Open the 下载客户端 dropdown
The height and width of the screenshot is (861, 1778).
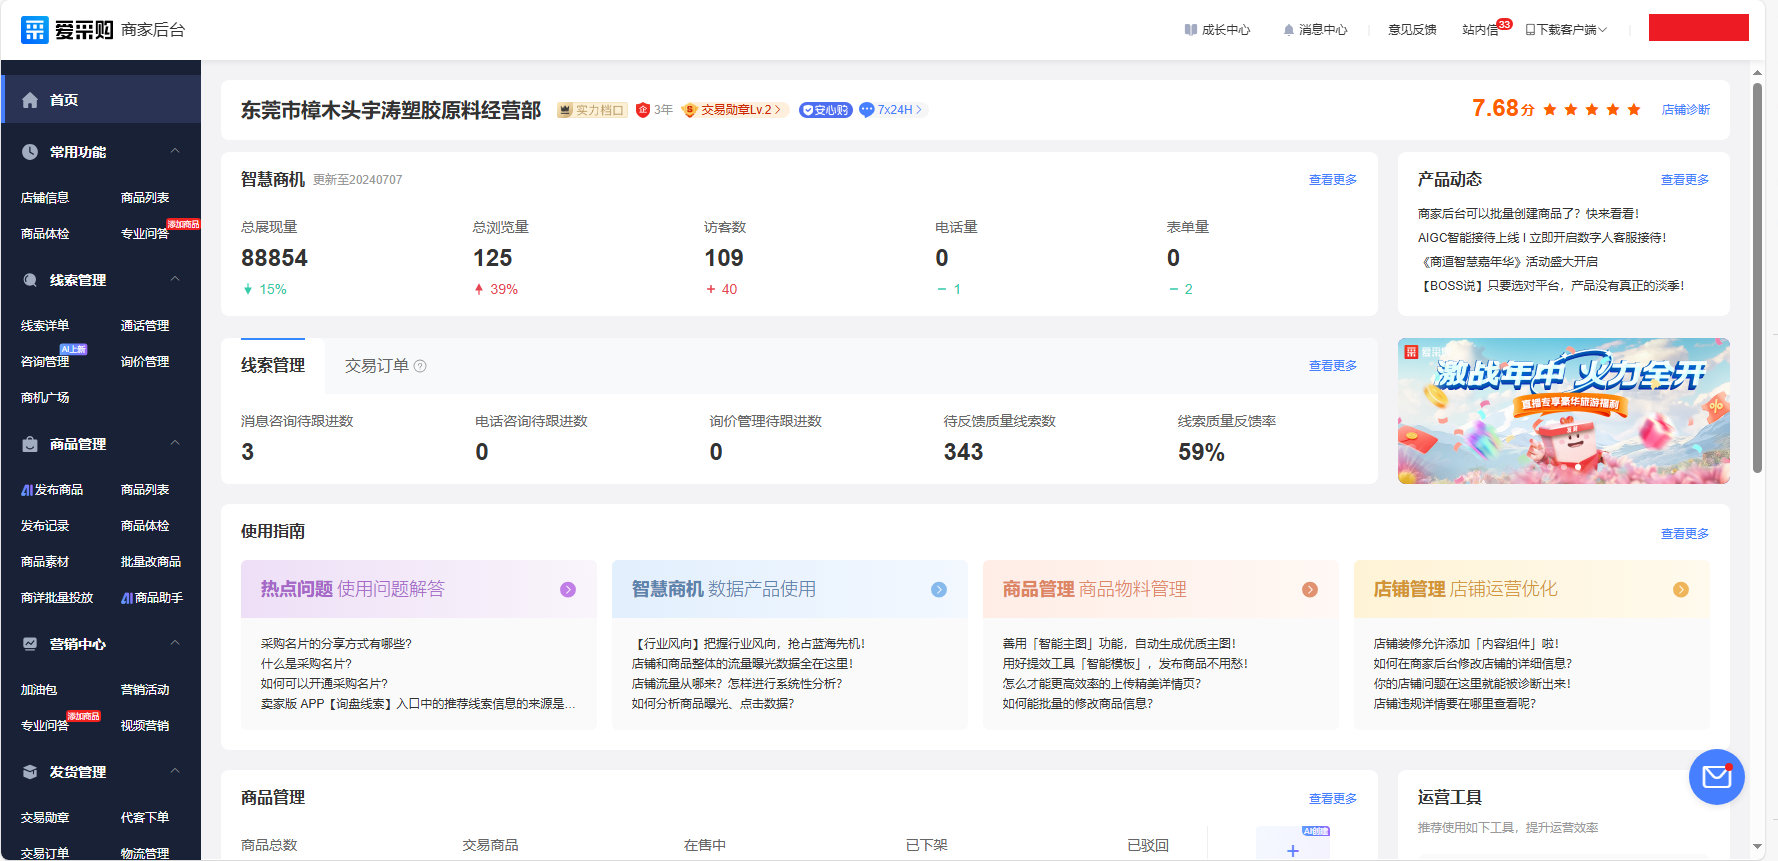click(x=1566, y=30)
